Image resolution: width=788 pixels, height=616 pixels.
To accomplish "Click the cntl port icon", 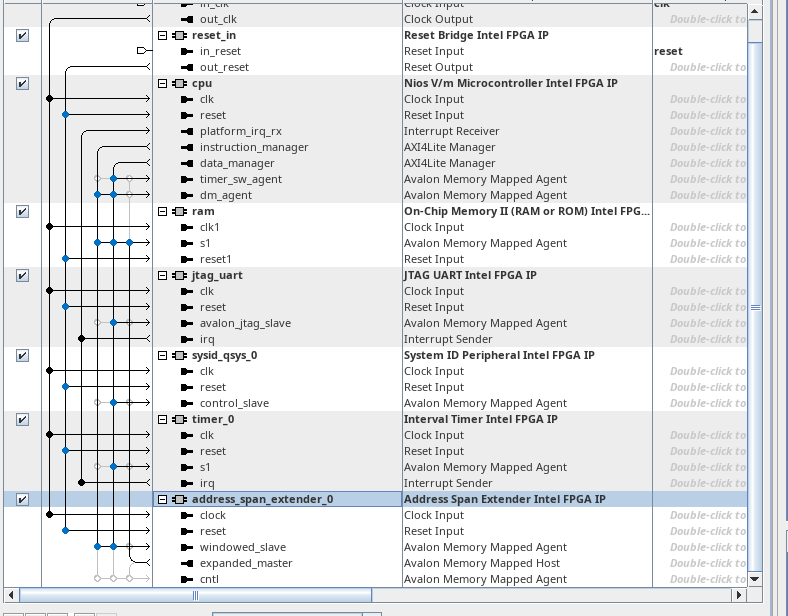I will coord(187,579).
